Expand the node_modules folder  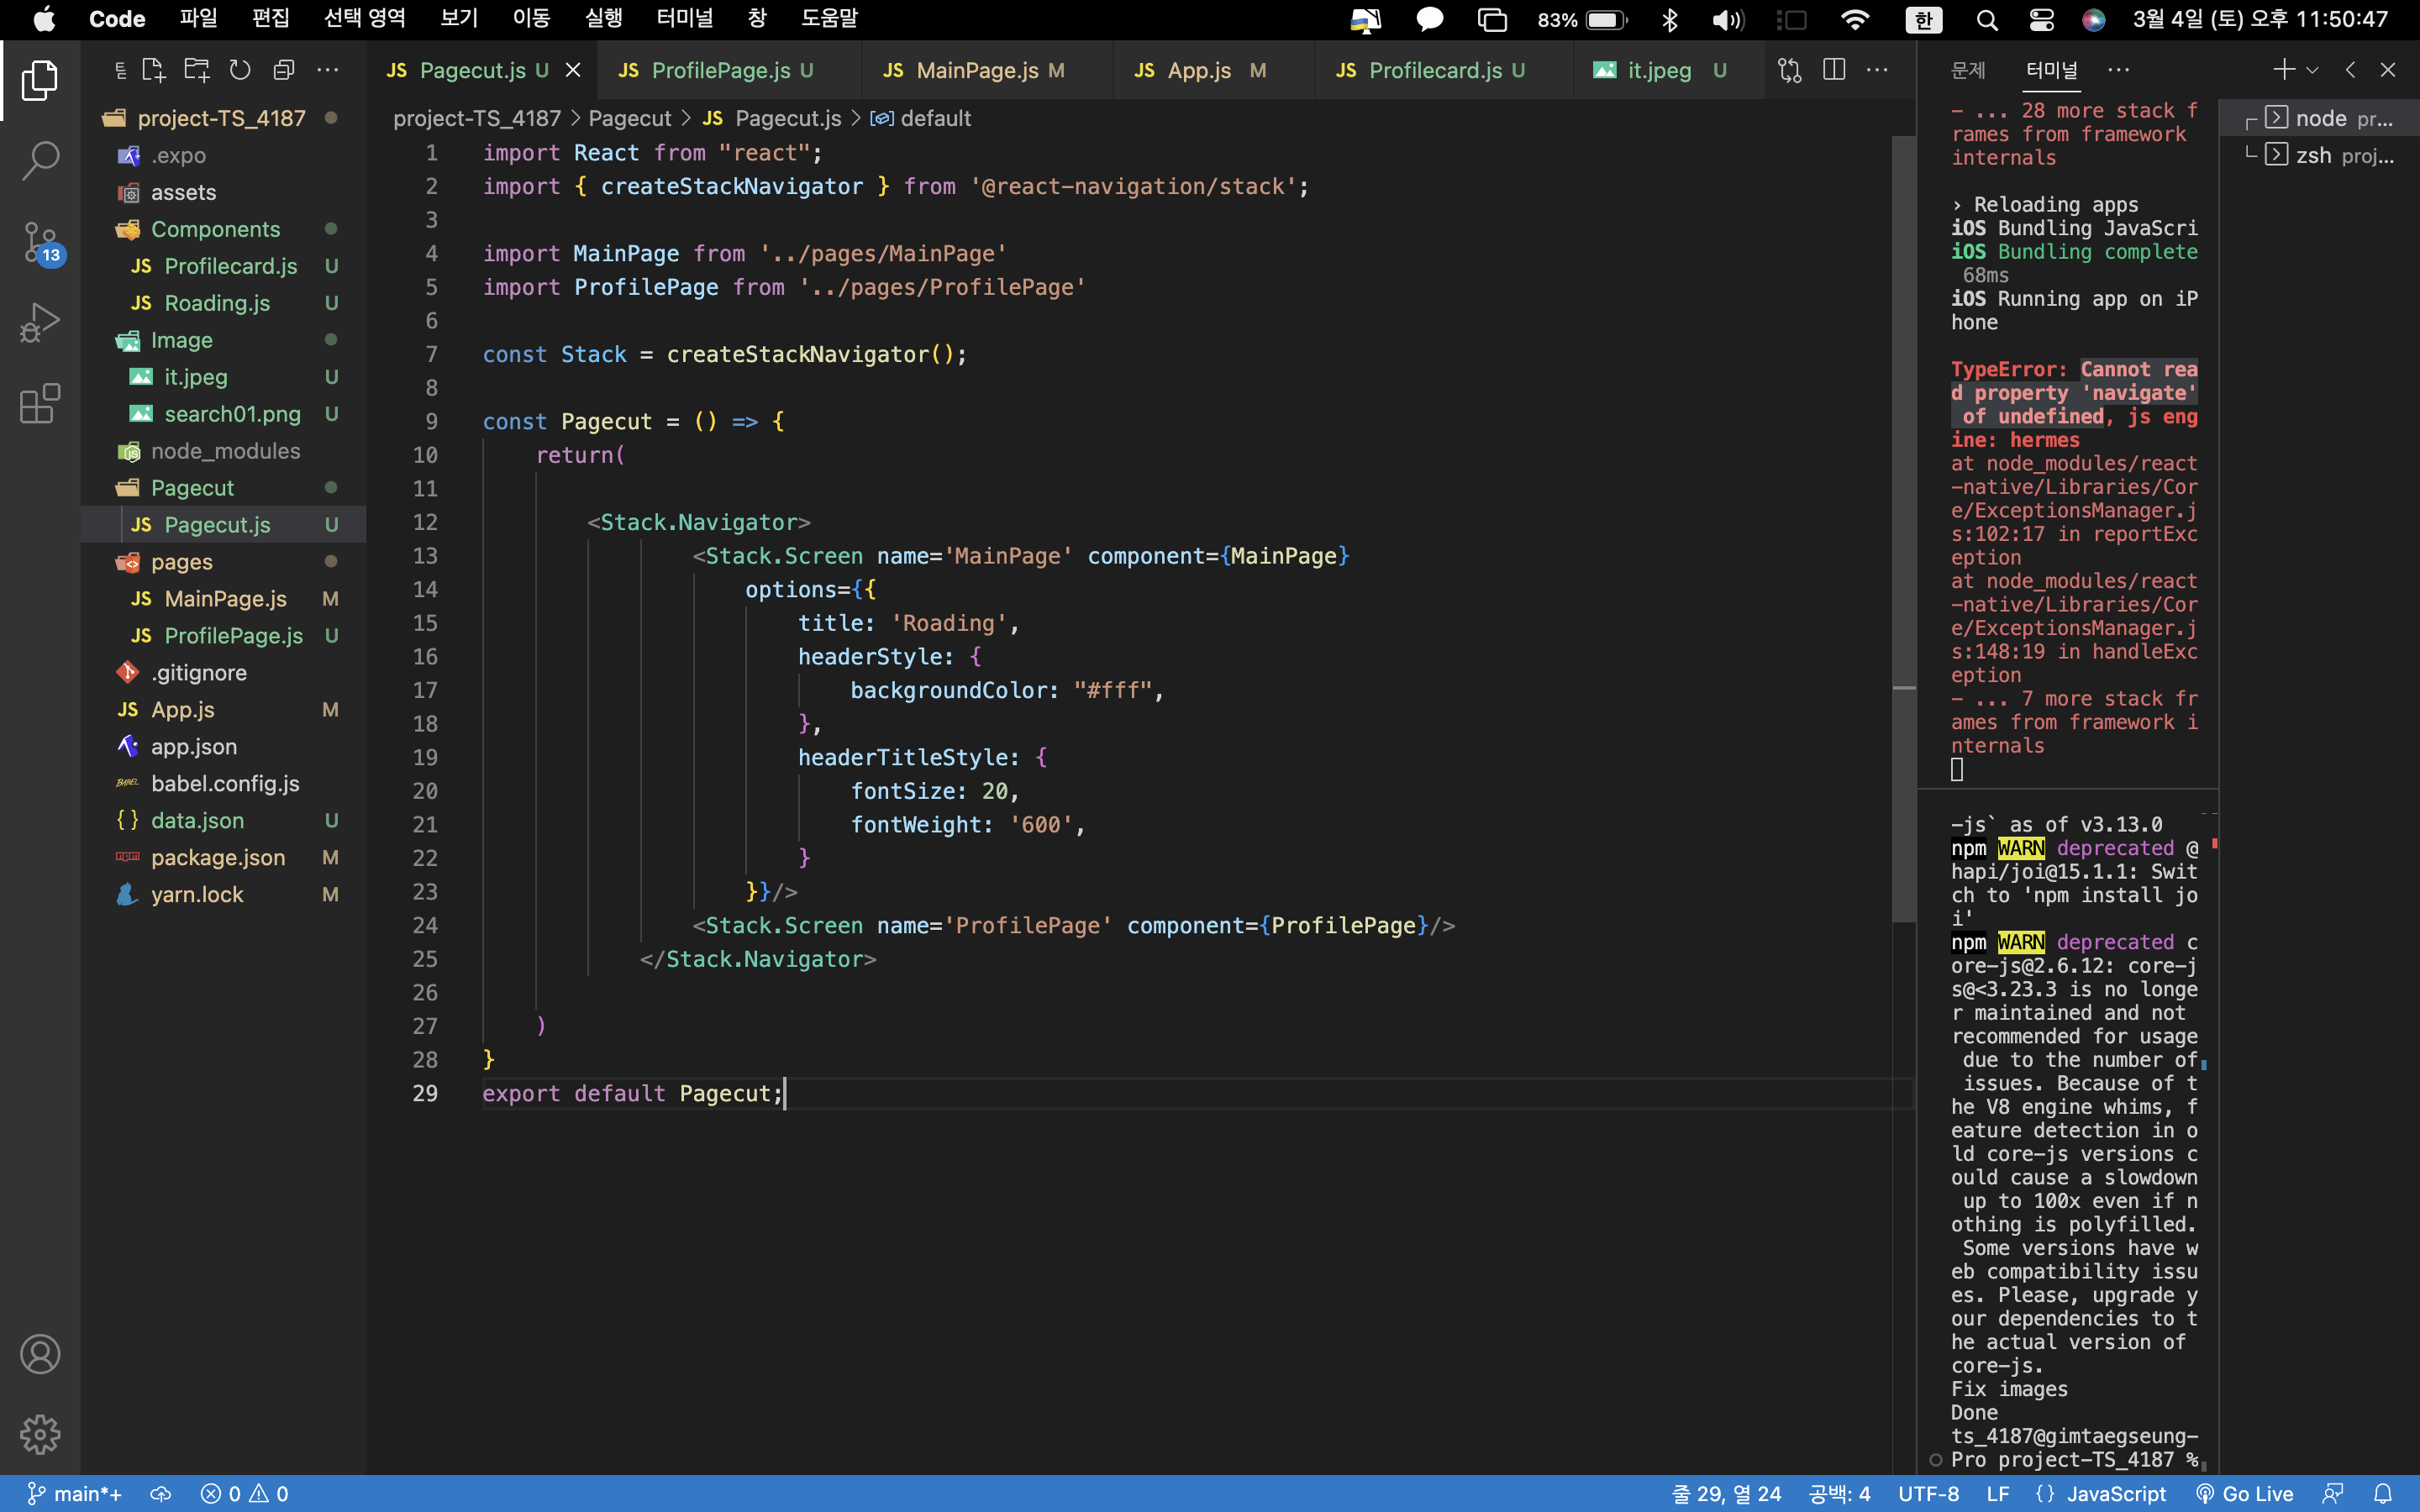click(x=223, y=451)
